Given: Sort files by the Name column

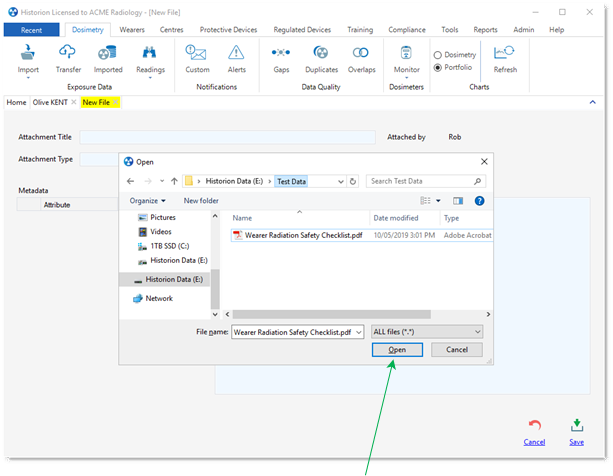Looking at the screenshot, I should [x=242, y=218].
